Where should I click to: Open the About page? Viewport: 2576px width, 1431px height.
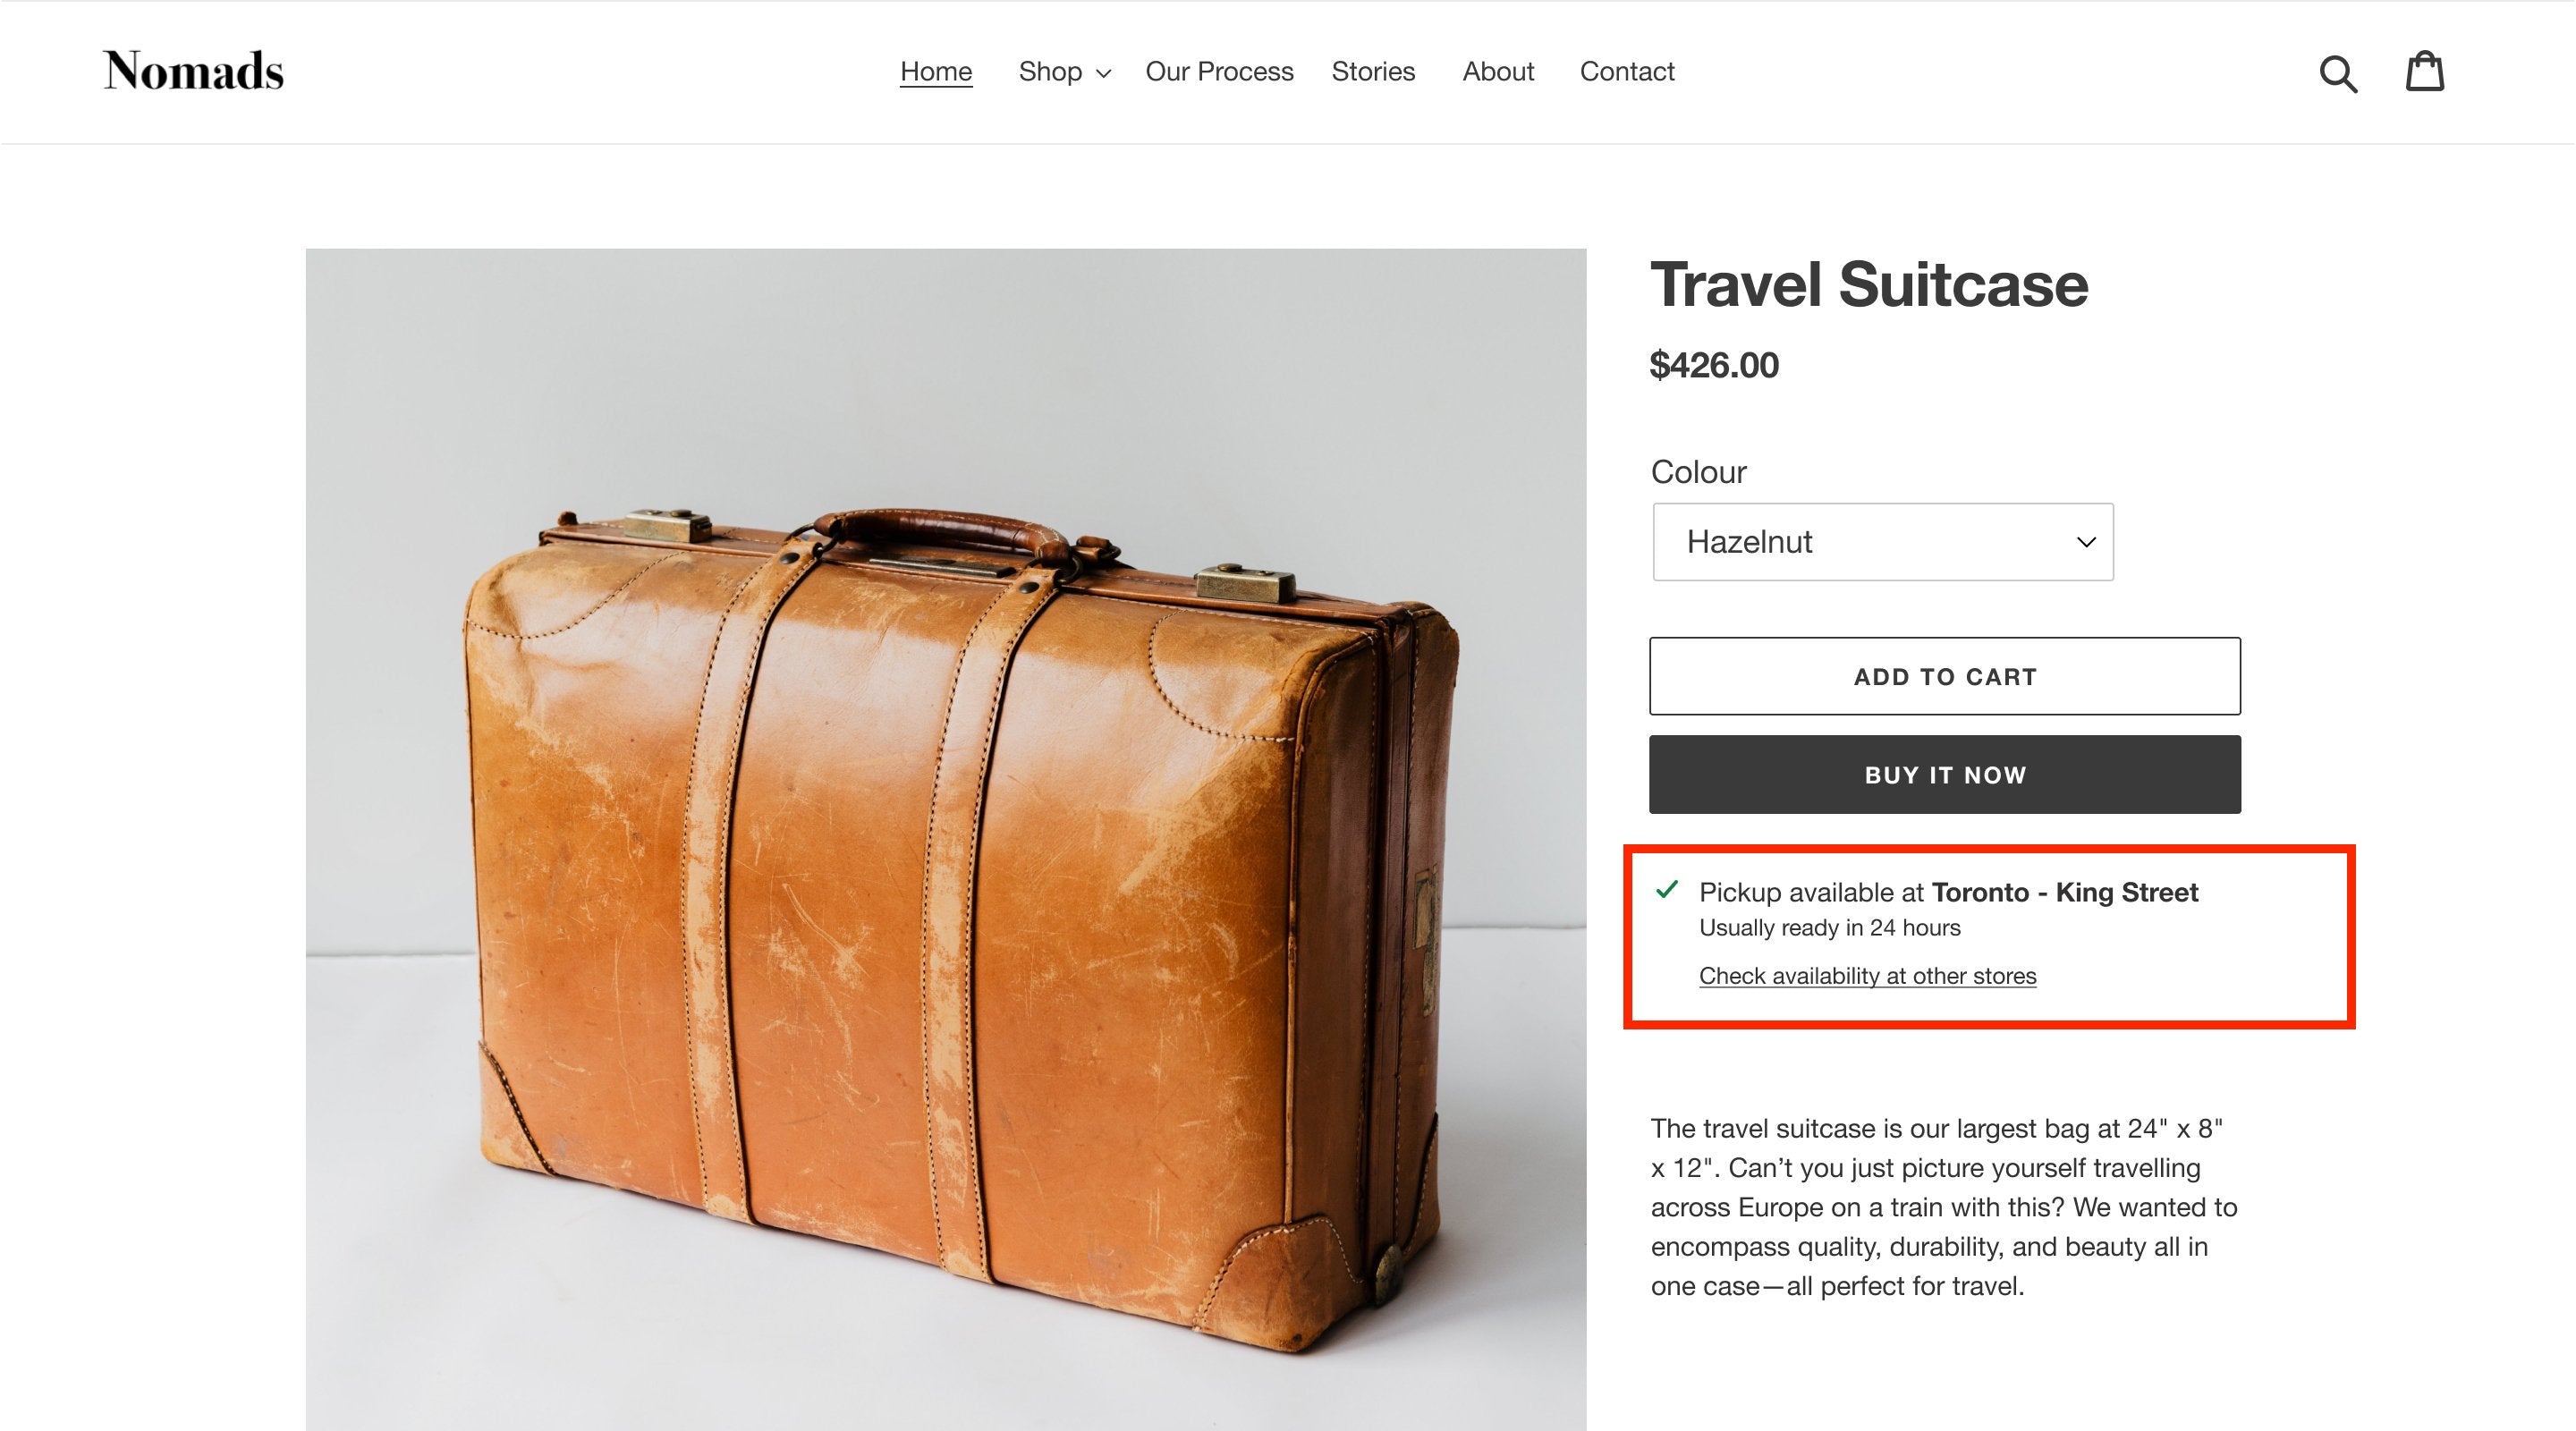[1497, 72]
